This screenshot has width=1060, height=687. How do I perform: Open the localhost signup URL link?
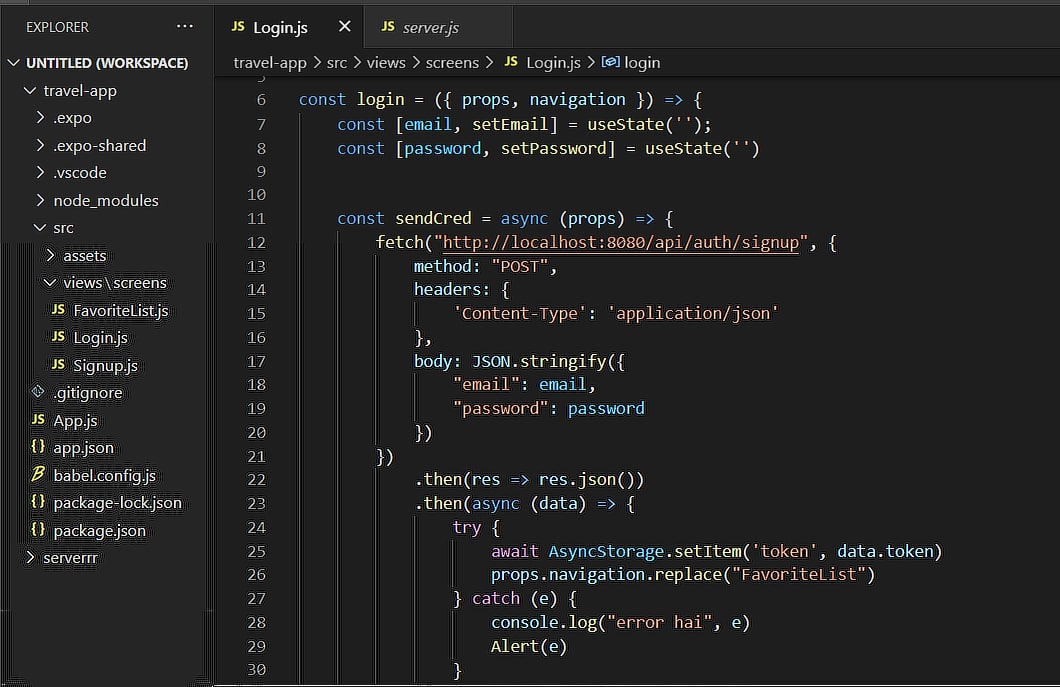(x=621, y=242)
